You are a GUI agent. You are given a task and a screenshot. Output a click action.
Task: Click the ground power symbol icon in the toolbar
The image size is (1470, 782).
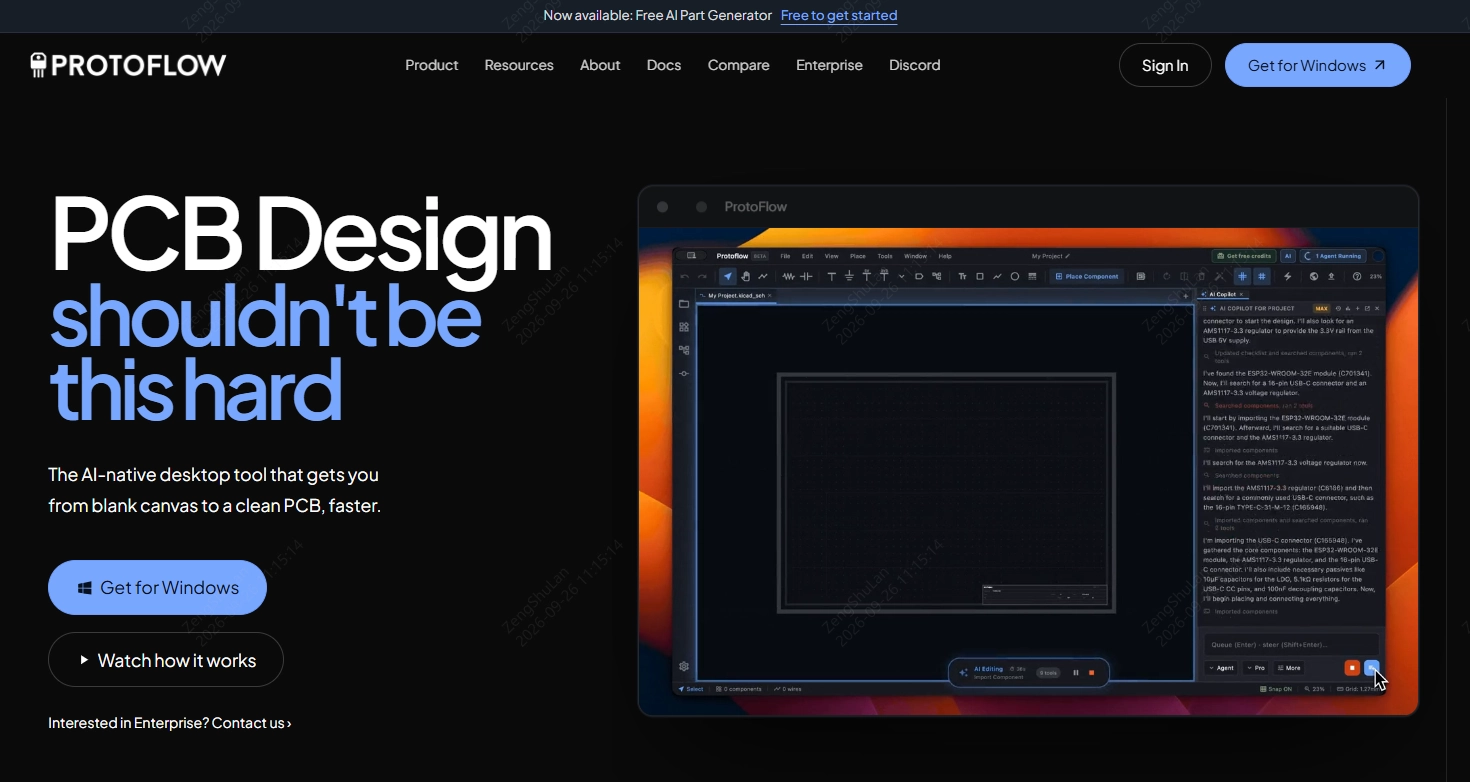[x=849, y=276]
